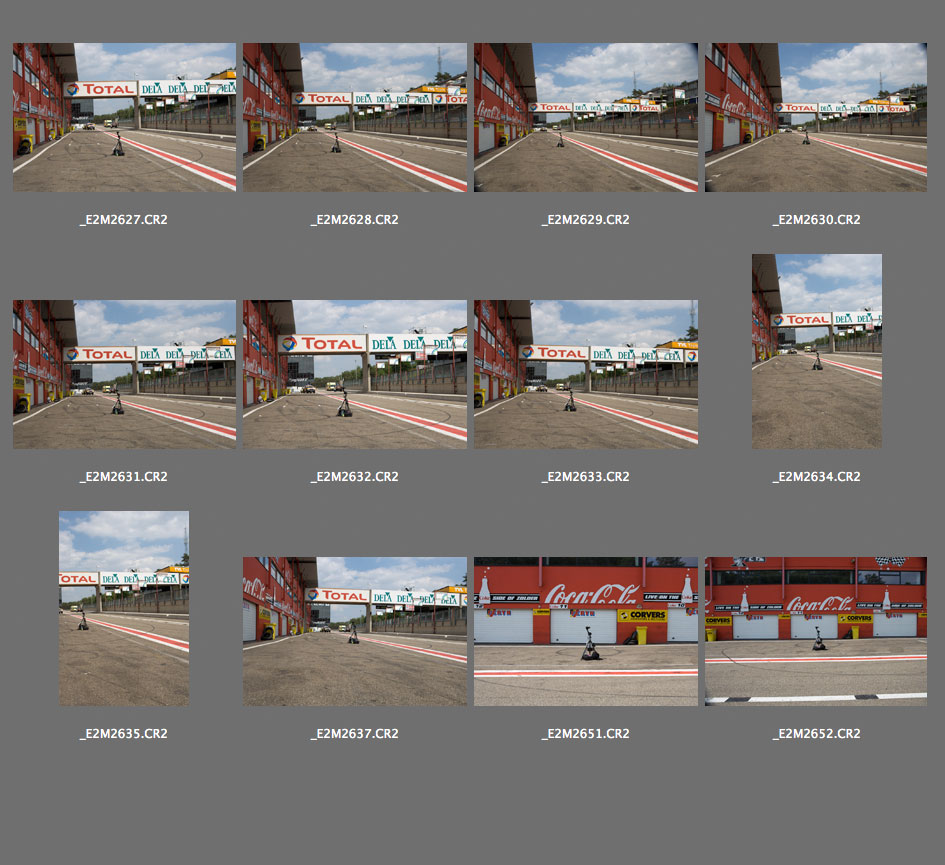Select the portrait thumbnail _E2M2634.CR2

(816, 351)
